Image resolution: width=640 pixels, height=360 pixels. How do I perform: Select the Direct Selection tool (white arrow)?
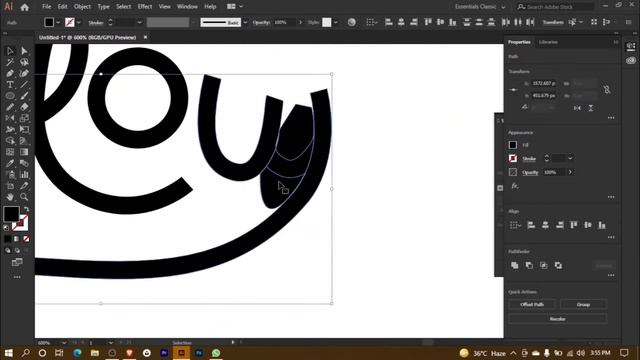point(24,51)
